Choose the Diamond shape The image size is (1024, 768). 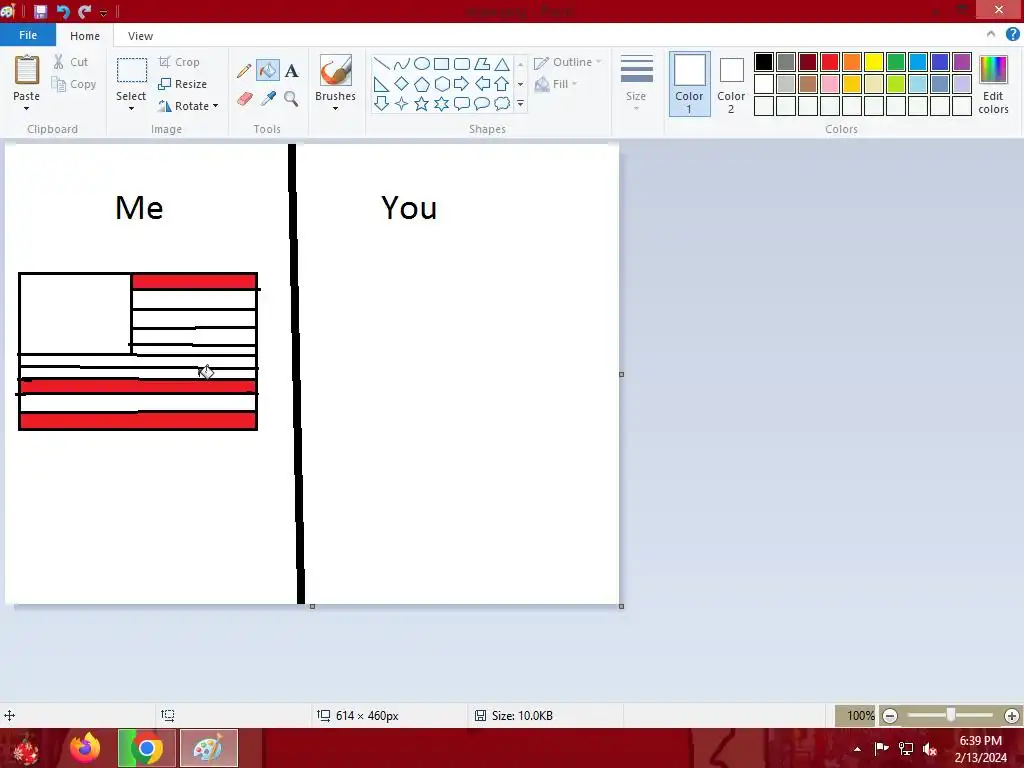pyautogui.click(x=402, y=84)
